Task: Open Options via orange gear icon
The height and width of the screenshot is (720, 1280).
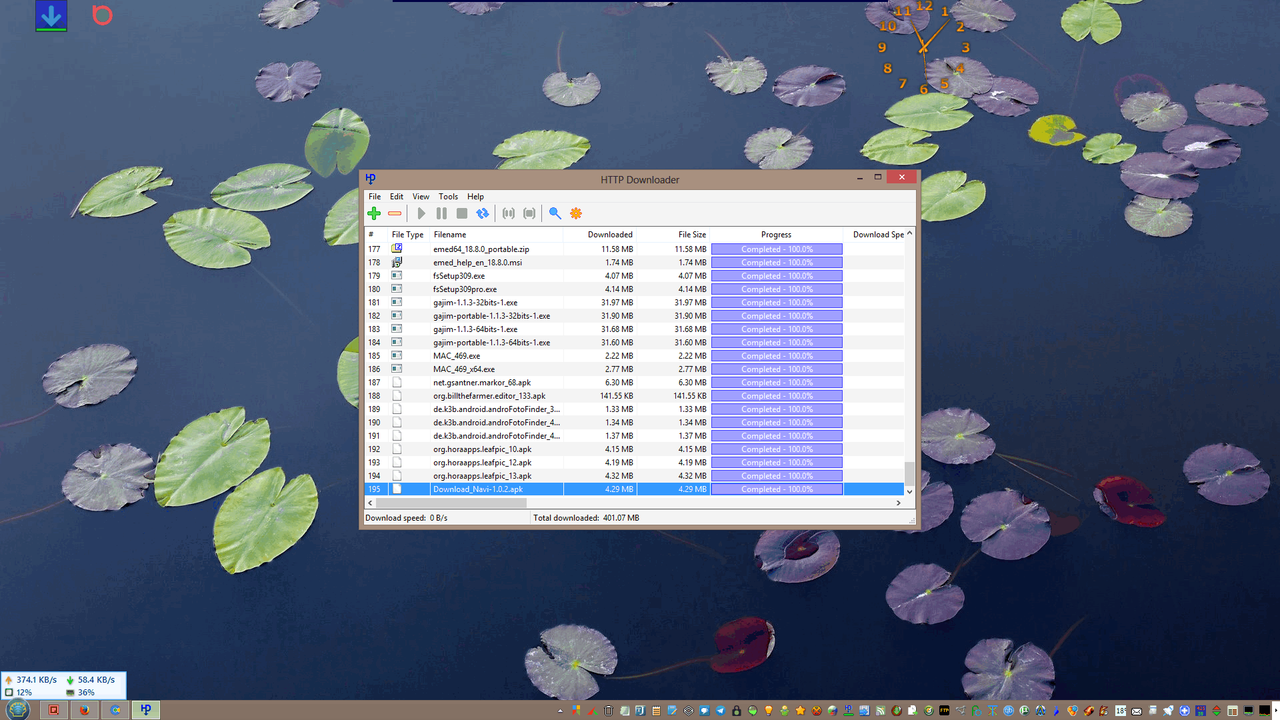Action: (576, 213)
